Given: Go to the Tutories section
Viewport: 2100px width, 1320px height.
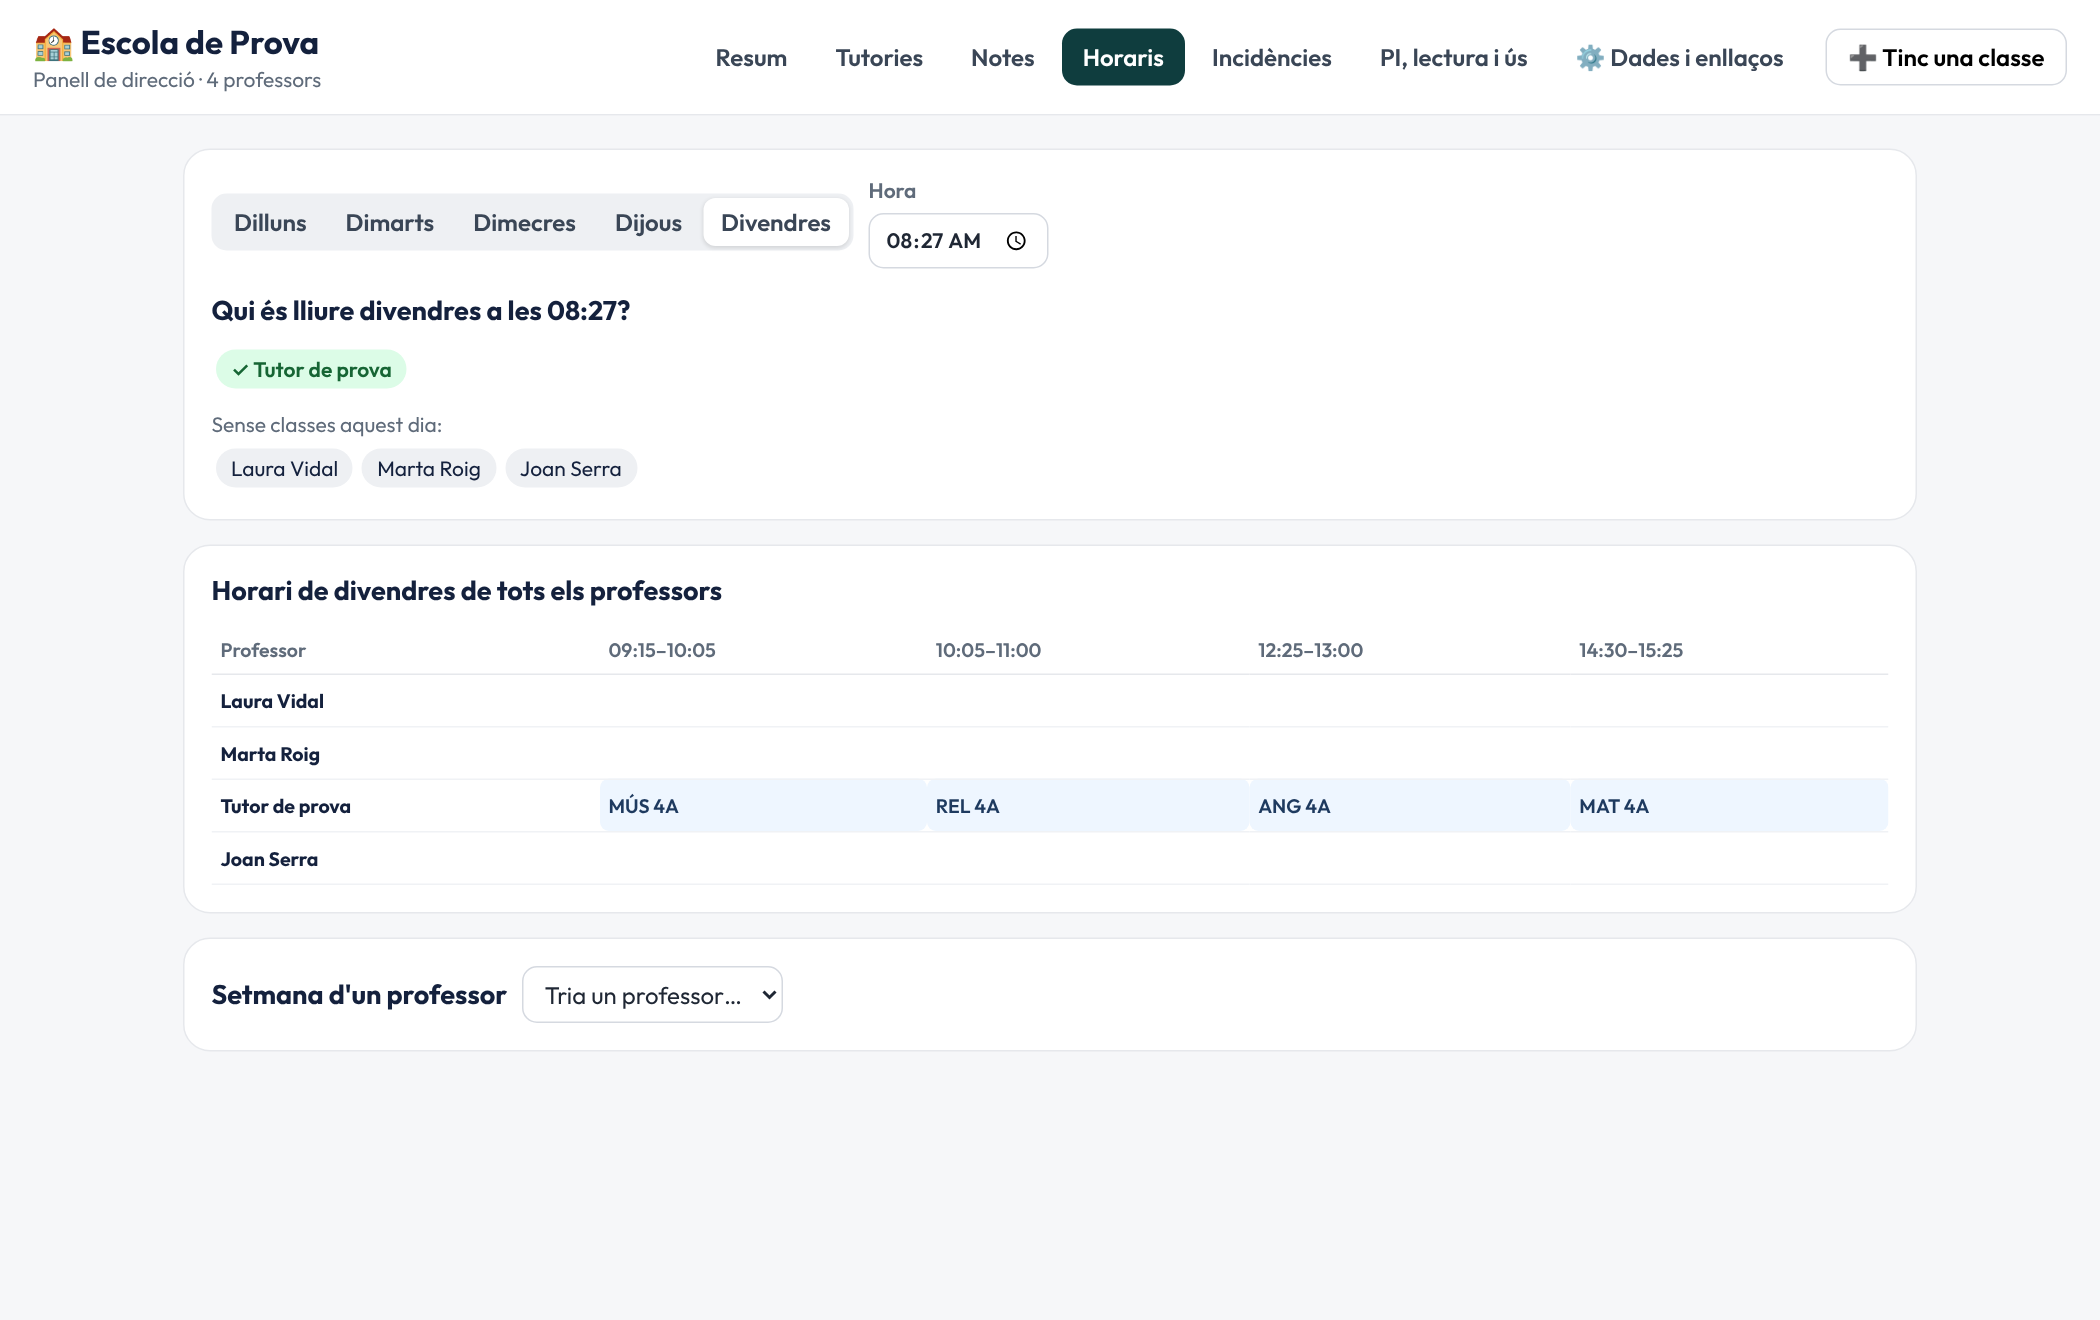Looking at the screenshot, I should coord(879,58).
